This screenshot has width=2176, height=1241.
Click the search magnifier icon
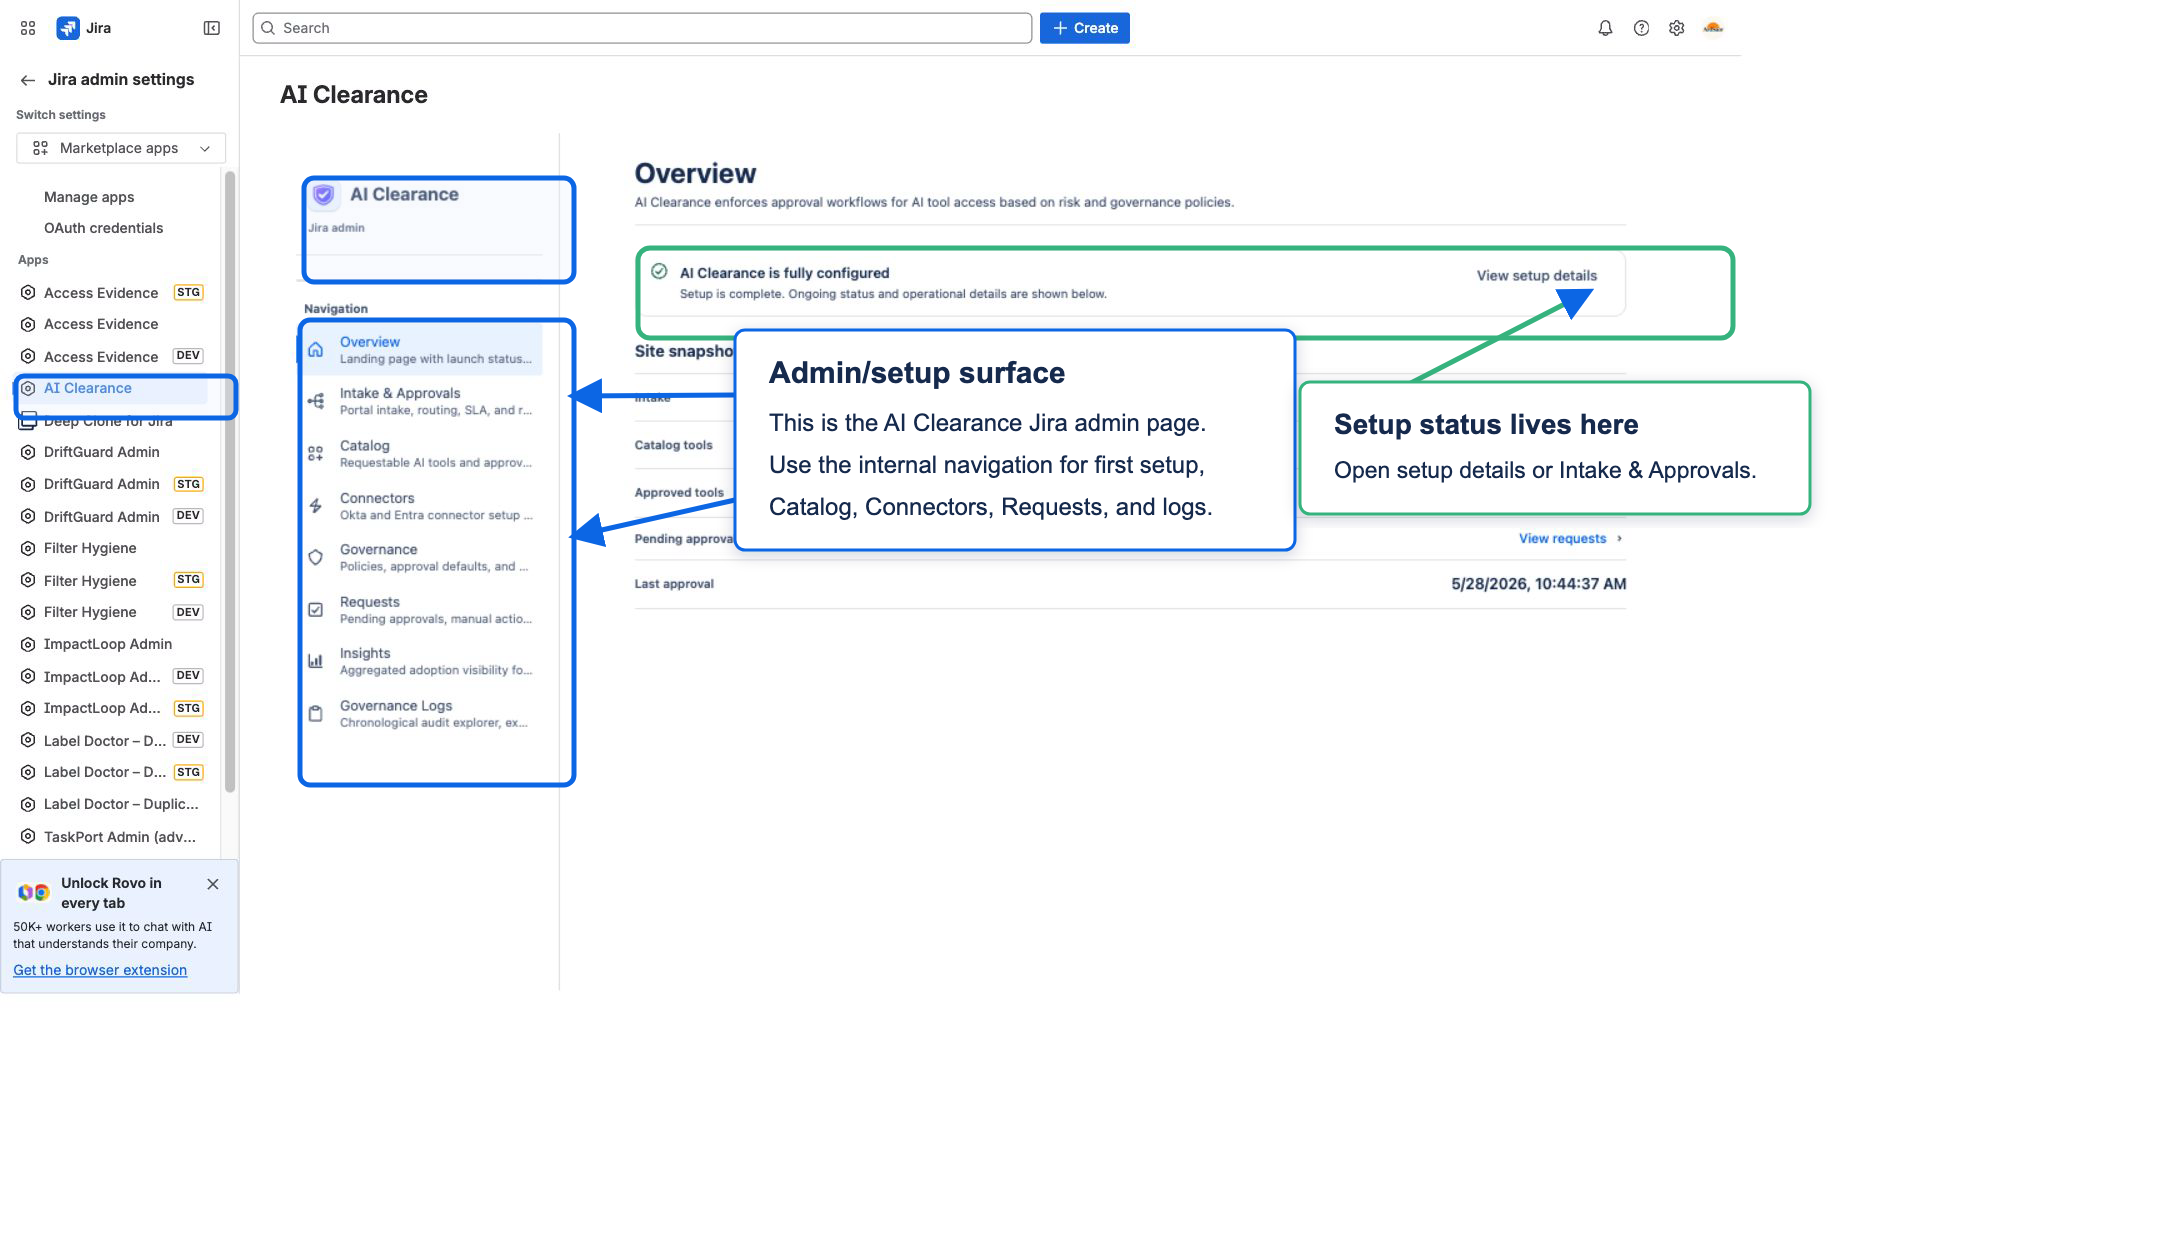click(x=268, y=28)
